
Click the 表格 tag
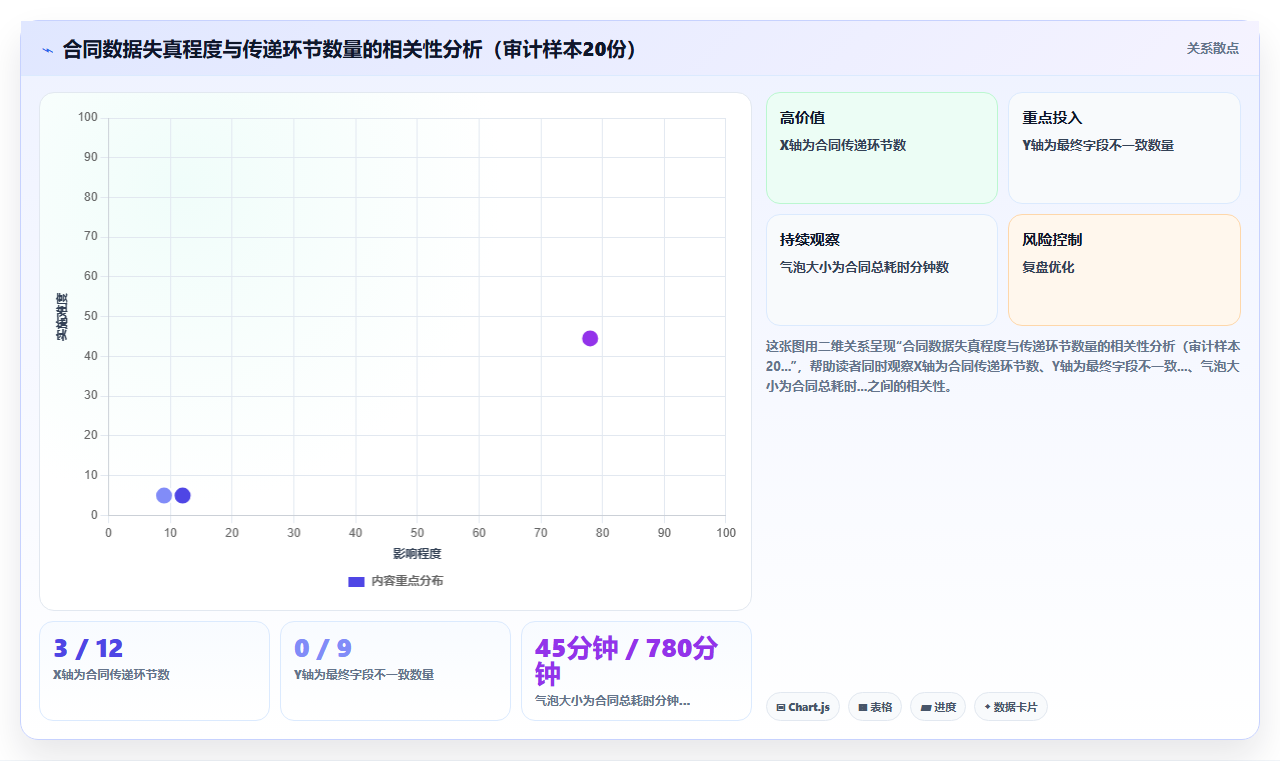coord(875,707)
